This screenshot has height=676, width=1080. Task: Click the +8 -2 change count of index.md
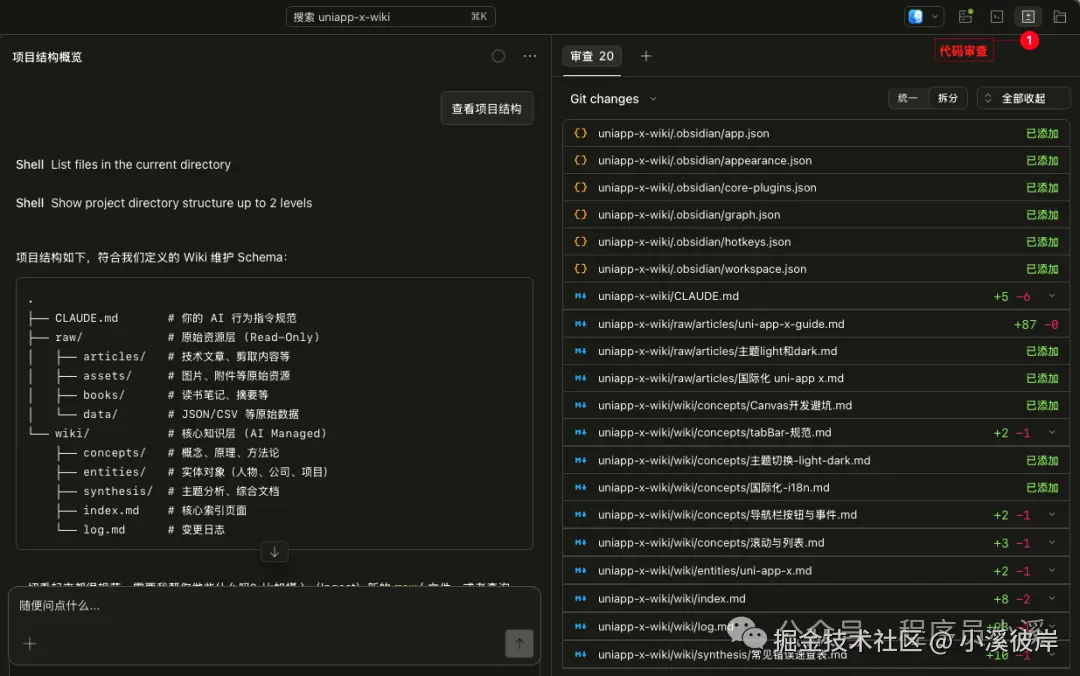click(1012, 599)
